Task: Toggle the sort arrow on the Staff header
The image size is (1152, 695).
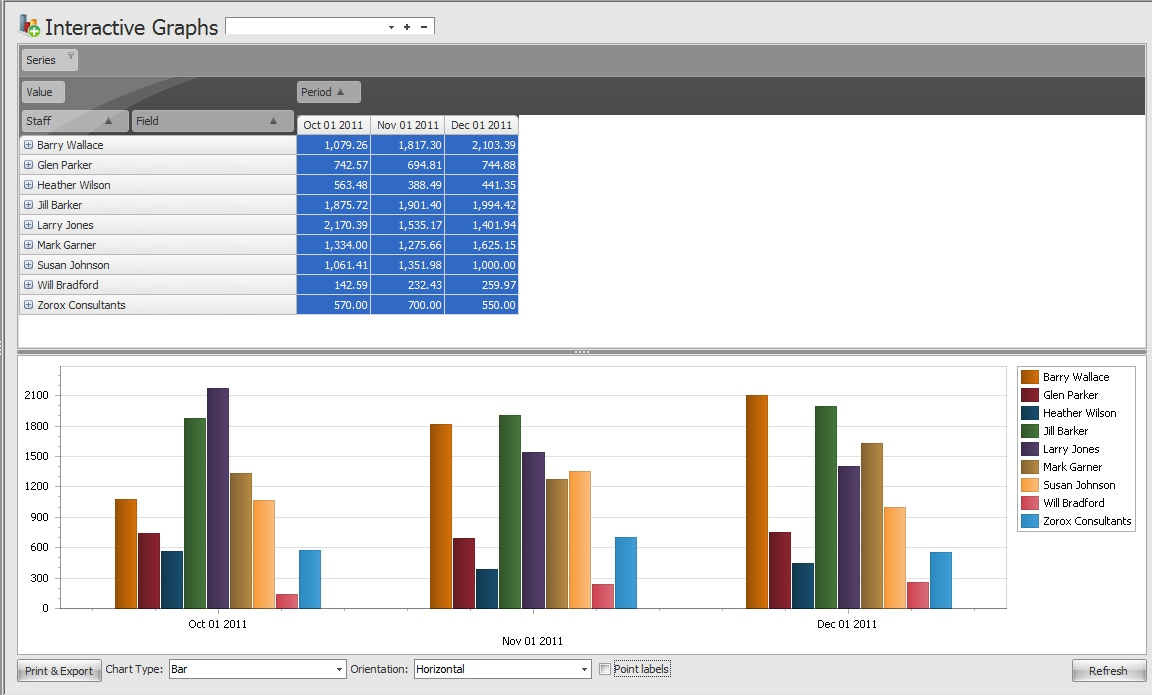Action: coord(108,120)
